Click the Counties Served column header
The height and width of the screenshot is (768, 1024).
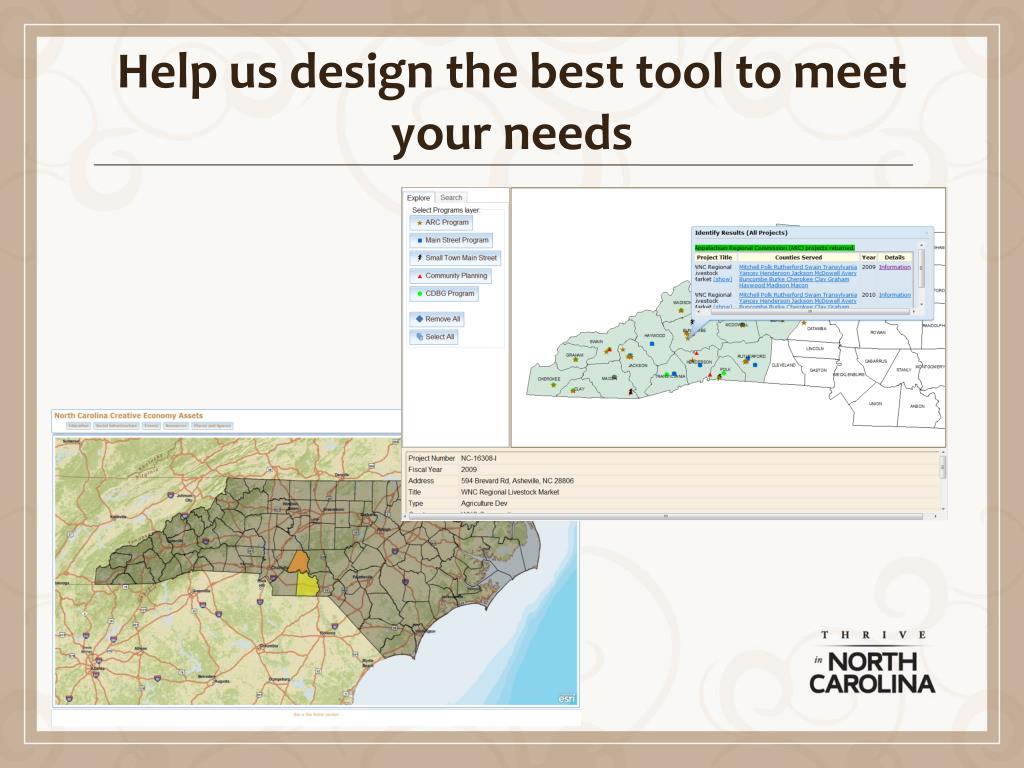pyautogui.click(x=799, y=257)
